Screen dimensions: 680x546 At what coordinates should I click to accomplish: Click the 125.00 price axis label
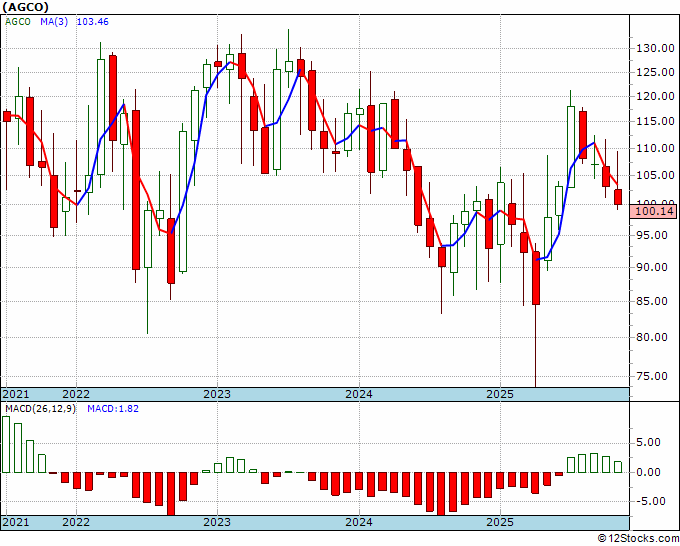tap(655, 72)
